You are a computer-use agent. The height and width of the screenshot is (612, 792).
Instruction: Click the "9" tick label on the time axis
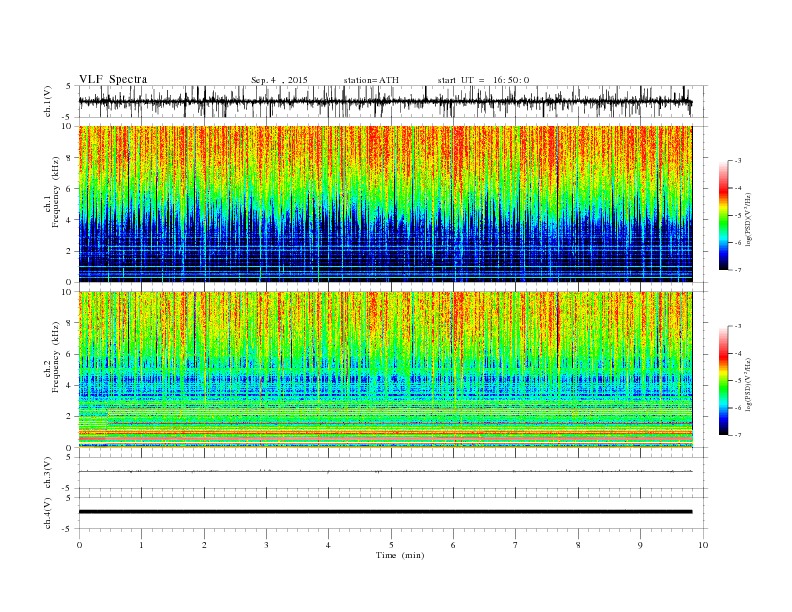640,545
